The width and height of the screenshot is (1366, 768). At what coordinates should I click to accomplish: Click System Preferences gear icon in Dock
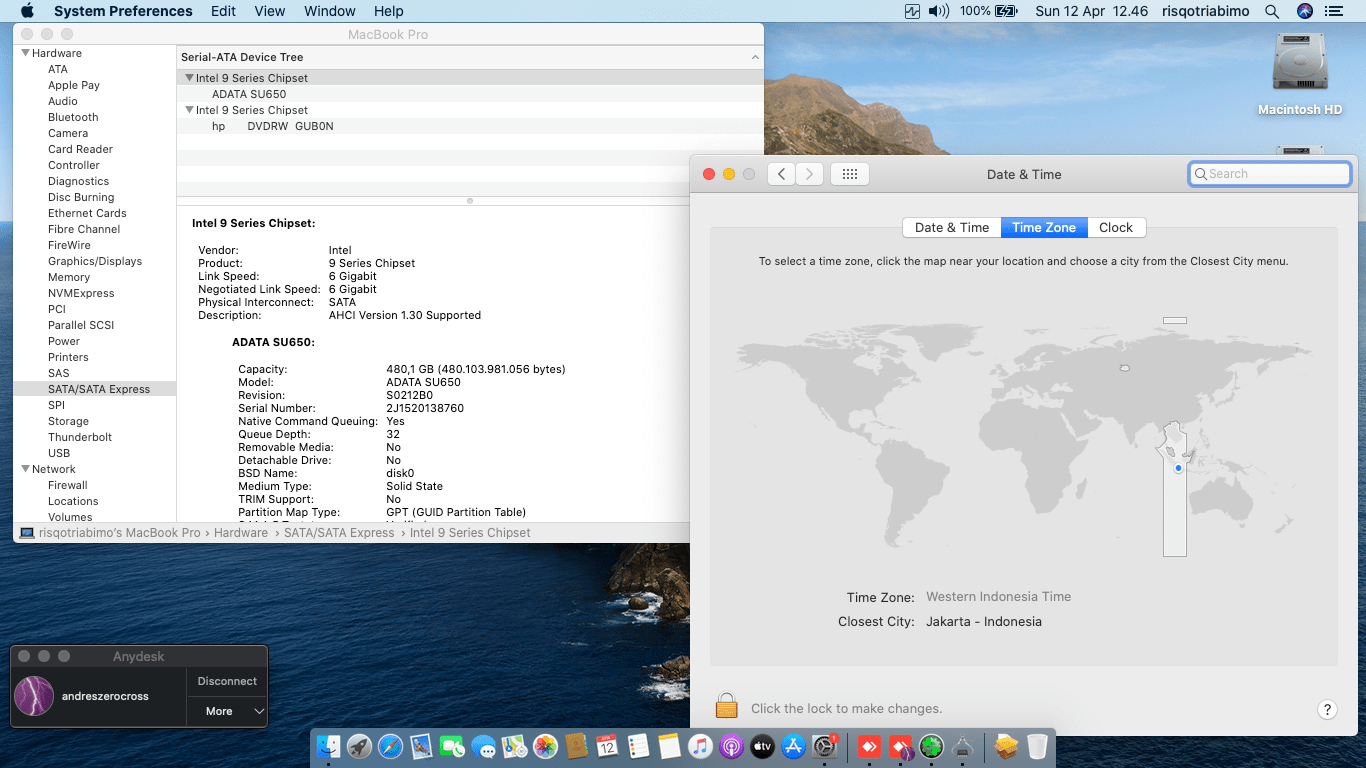pyautogui.click(x=825, y=746)
